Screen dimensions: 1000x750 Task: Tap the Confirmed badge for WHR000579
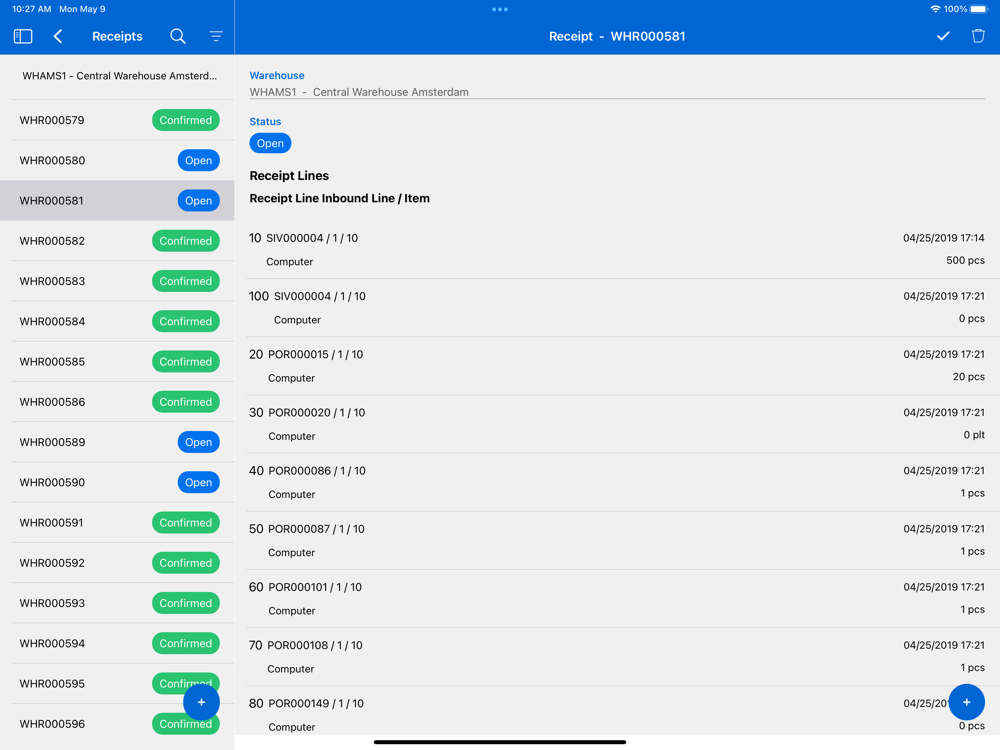click(186, 120)
